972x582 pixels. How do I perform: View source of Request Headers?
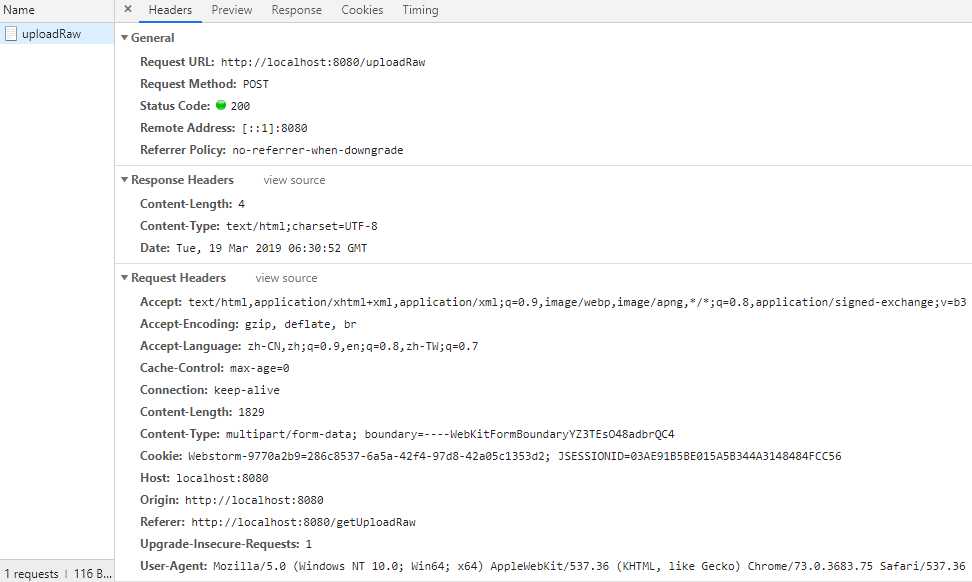(x=286, y=278)
